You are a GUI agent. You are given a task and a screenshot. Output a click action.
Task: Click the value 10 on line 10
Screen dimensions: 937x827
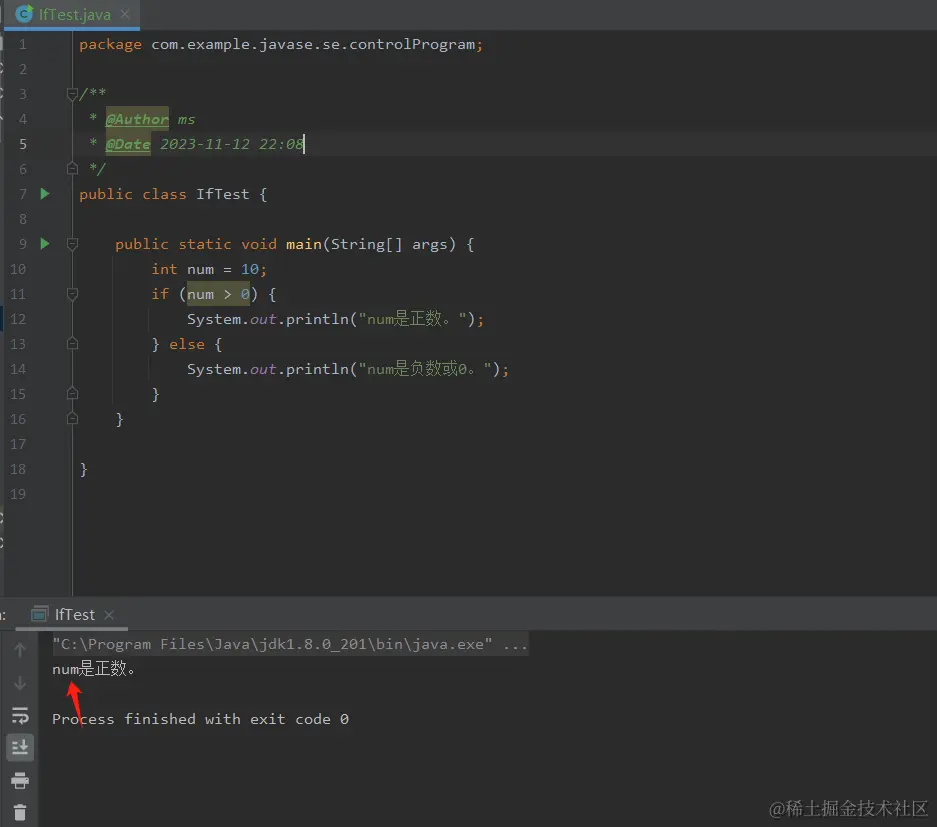250,269
